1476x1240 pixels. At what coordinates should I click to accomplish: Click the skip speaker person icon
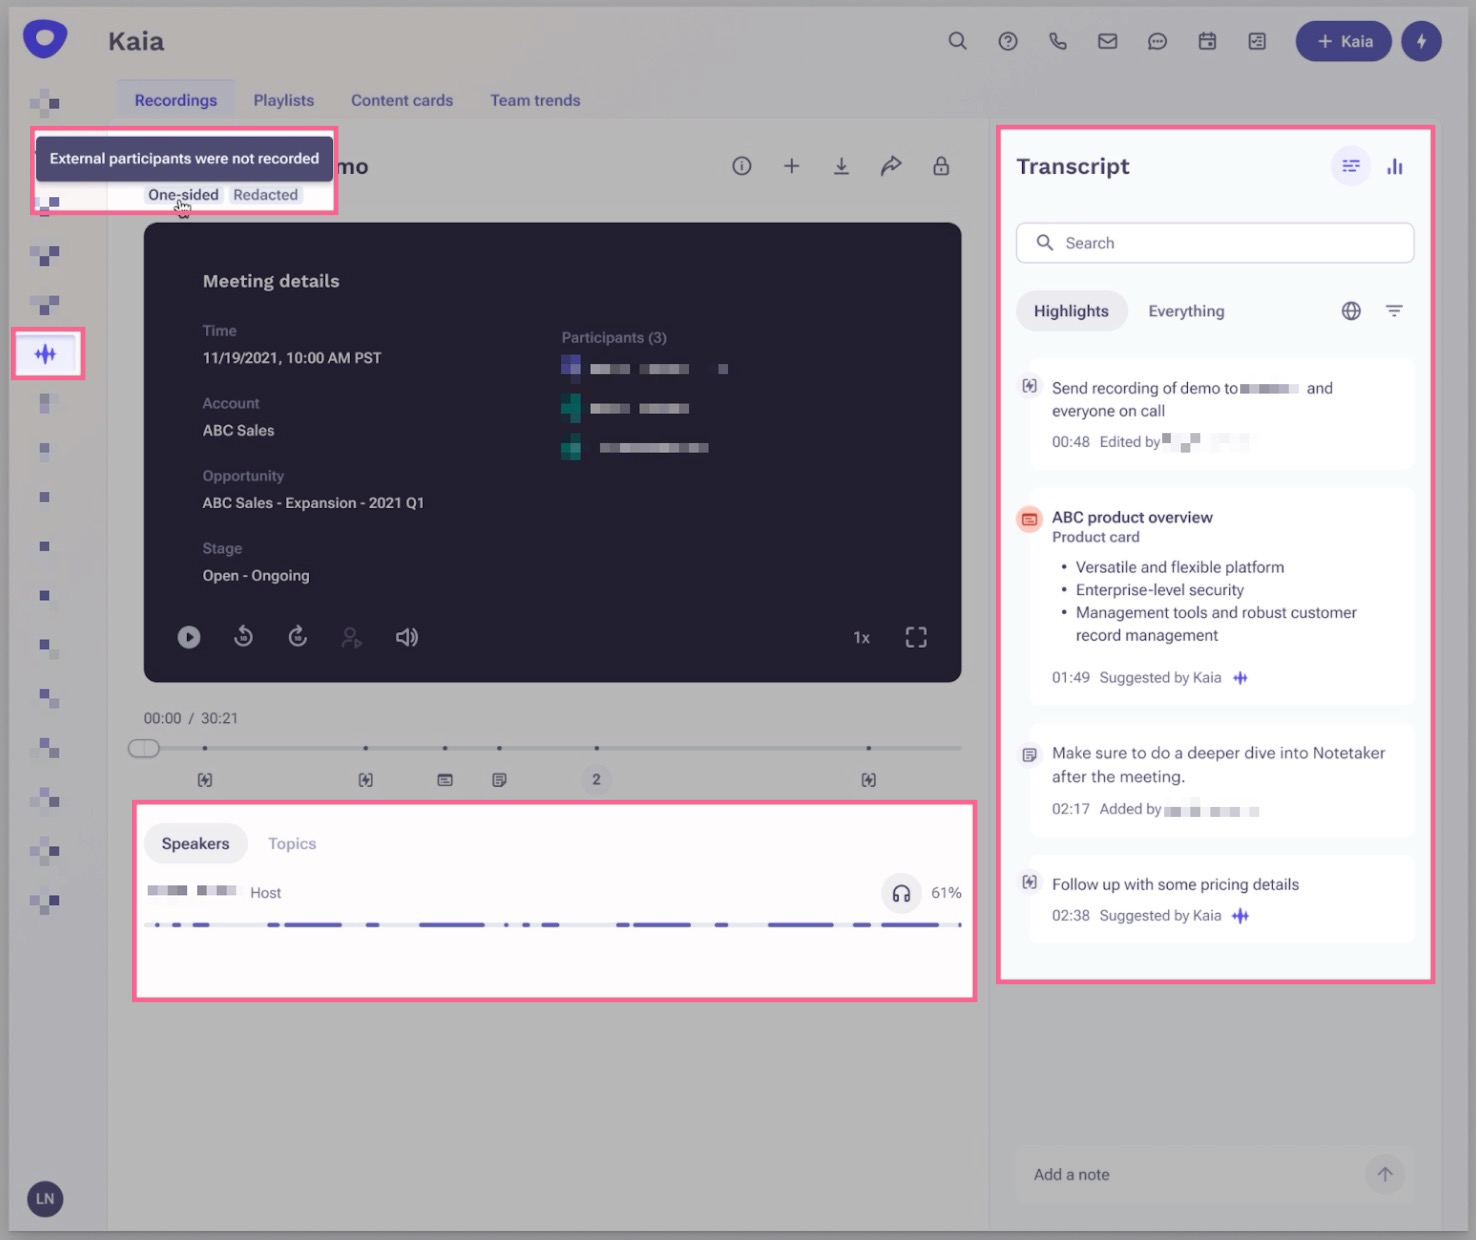tap(351, 637)
